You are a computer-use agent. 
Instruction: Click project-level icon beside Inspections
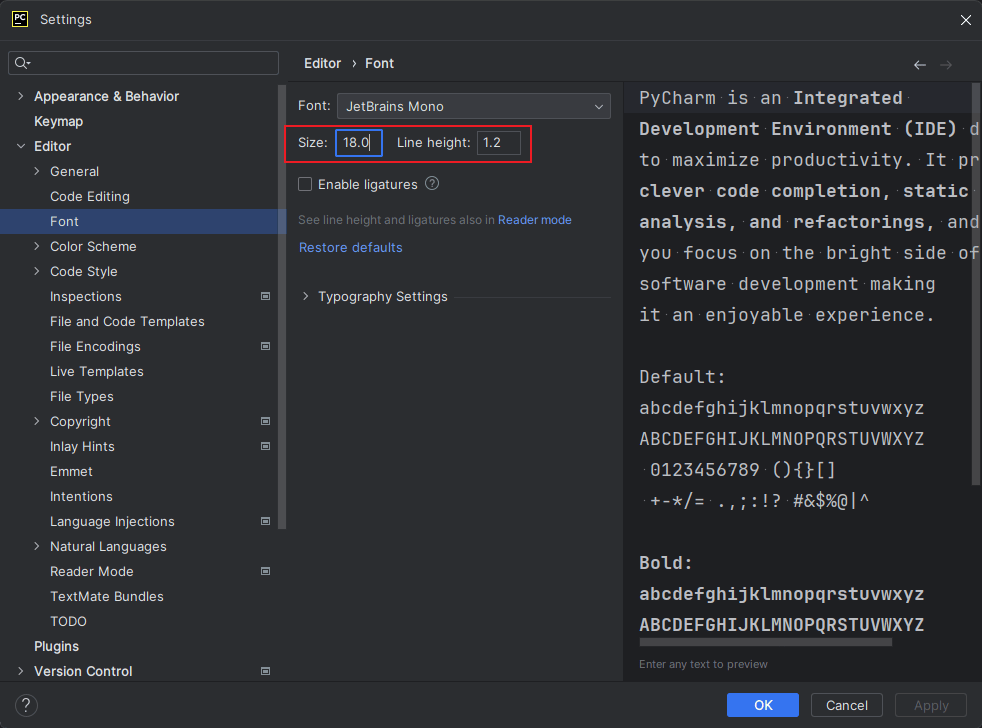(265, 297)
